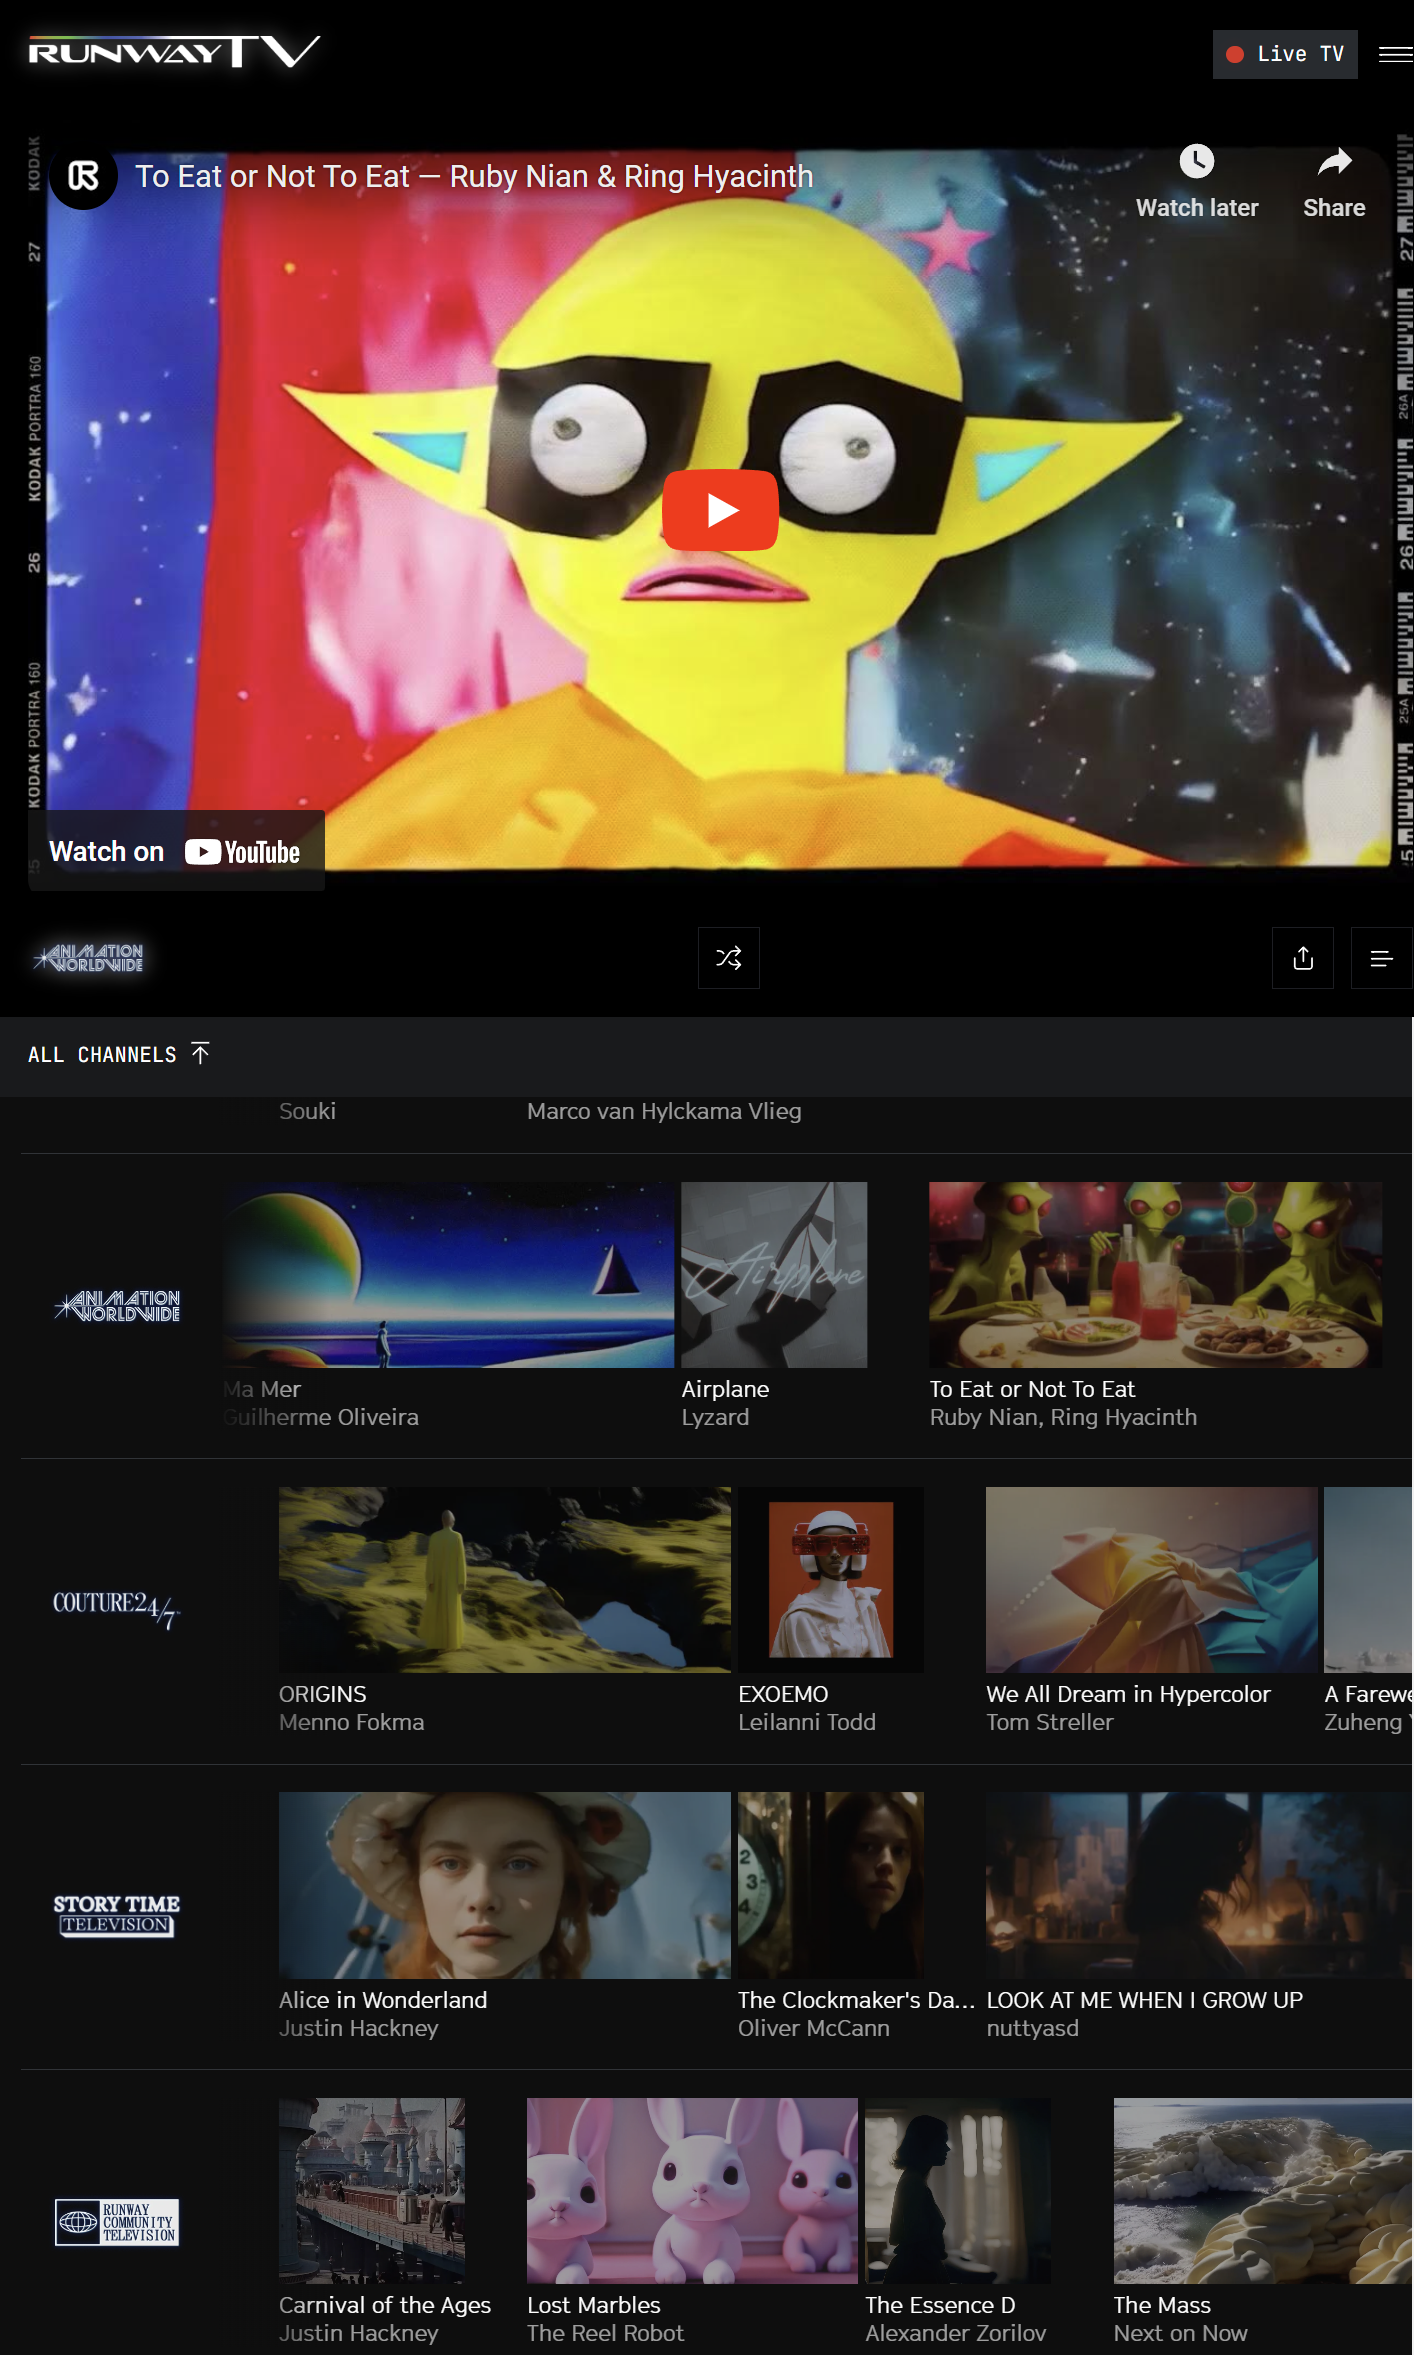
Task: Click the Souki author text
Action: 307,1111
